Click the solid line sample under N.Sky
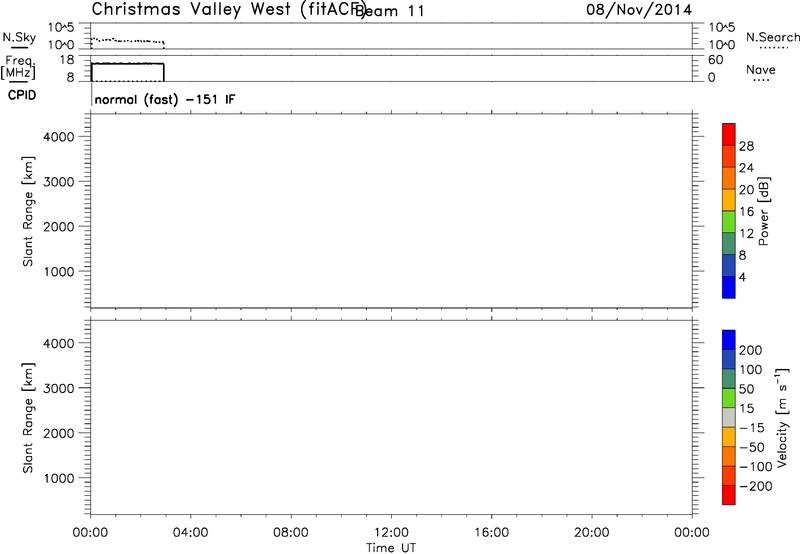800x554 pixels. pos(19,47)
